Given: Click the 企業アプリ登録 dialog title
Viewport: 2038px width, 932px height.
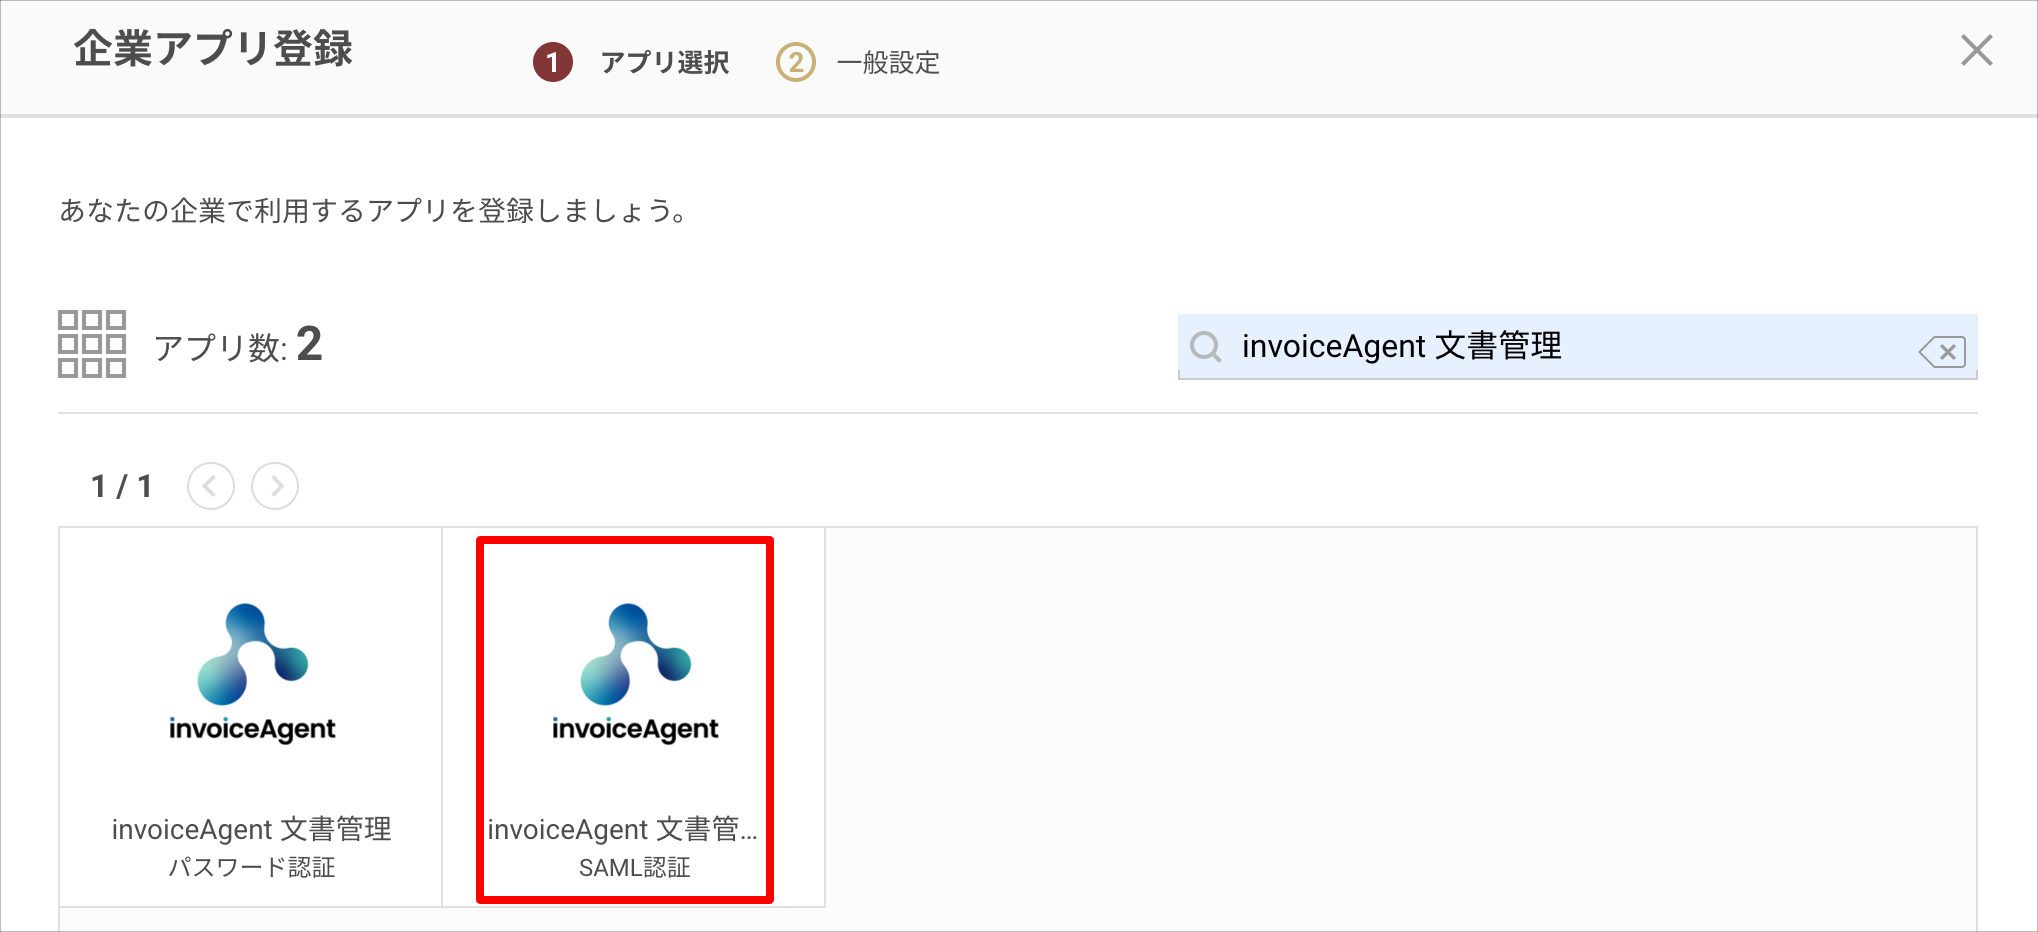Looking at the screenshot, I should pos(213,48).
